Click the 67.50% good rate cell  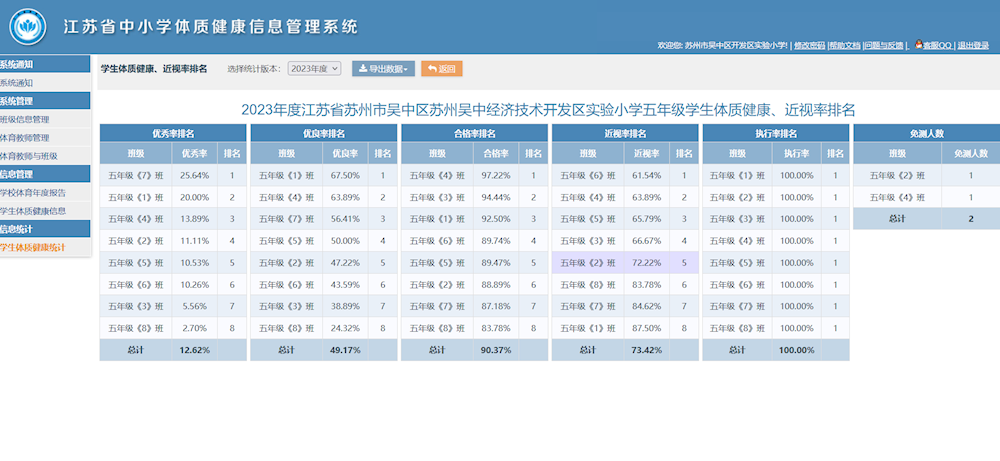tap(345, 175)
